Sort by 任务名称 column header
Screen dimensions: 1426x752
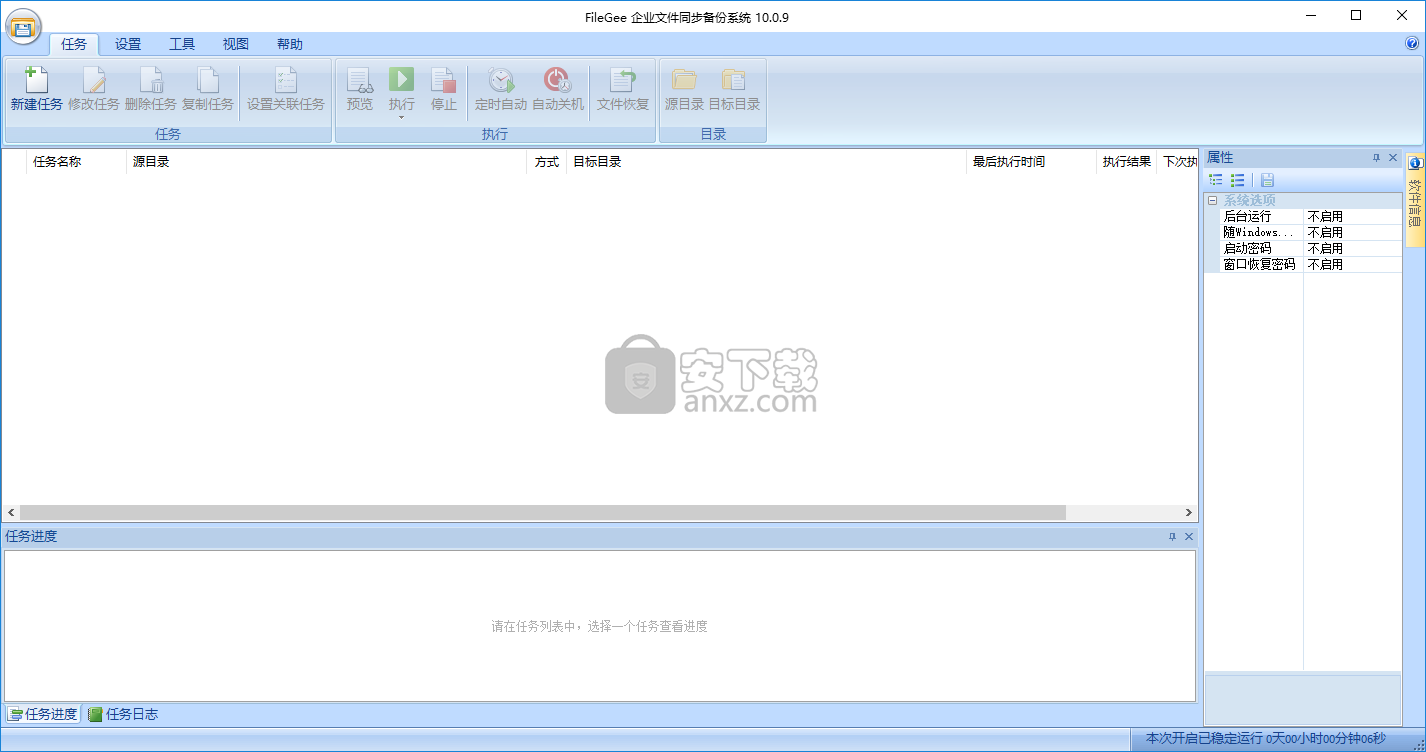76,162
